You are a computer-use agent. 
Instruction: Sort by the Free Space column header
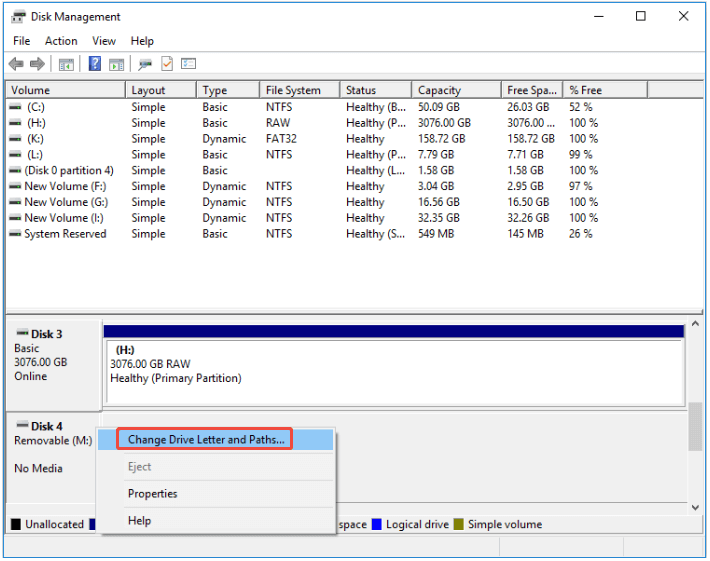point(532,90)
